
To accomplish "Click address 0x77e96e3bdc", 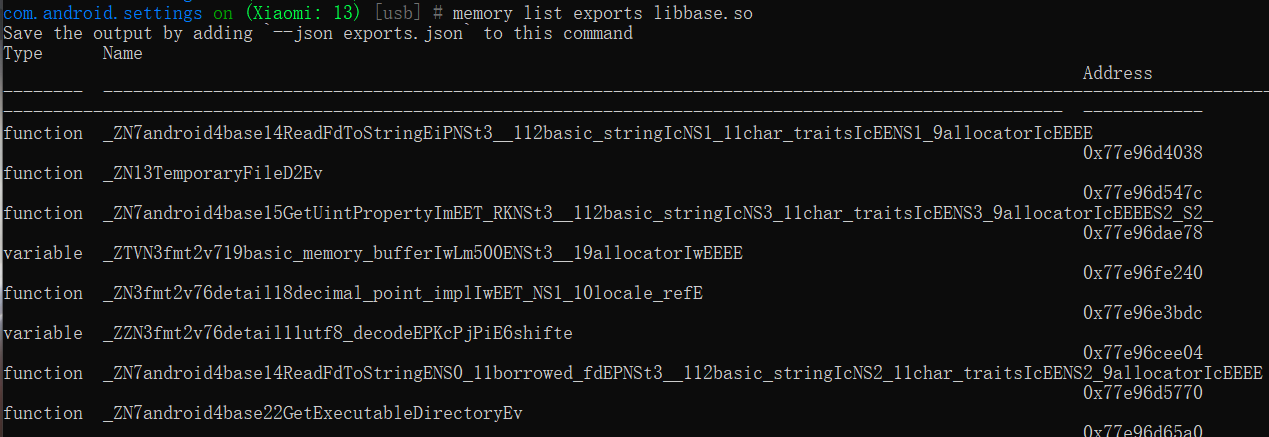I will (1142, 313).
